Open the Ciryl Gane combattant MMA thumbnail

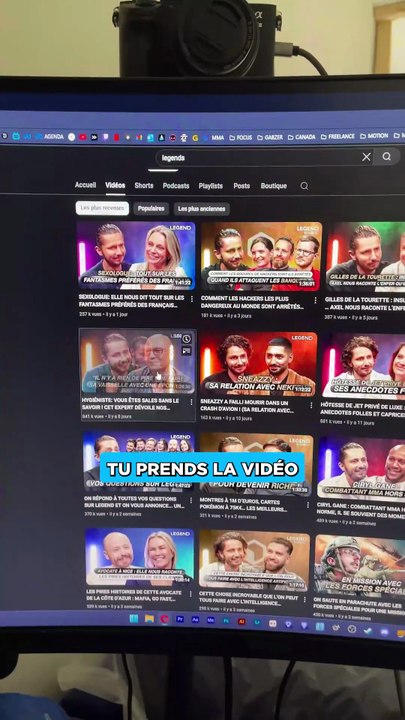click(361, 468)
